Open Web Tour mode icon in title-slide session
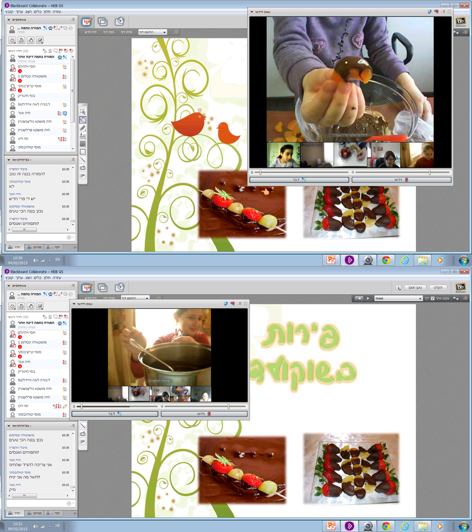The width and height of the screenshot is (472, 532). click(x=119, y=288)
